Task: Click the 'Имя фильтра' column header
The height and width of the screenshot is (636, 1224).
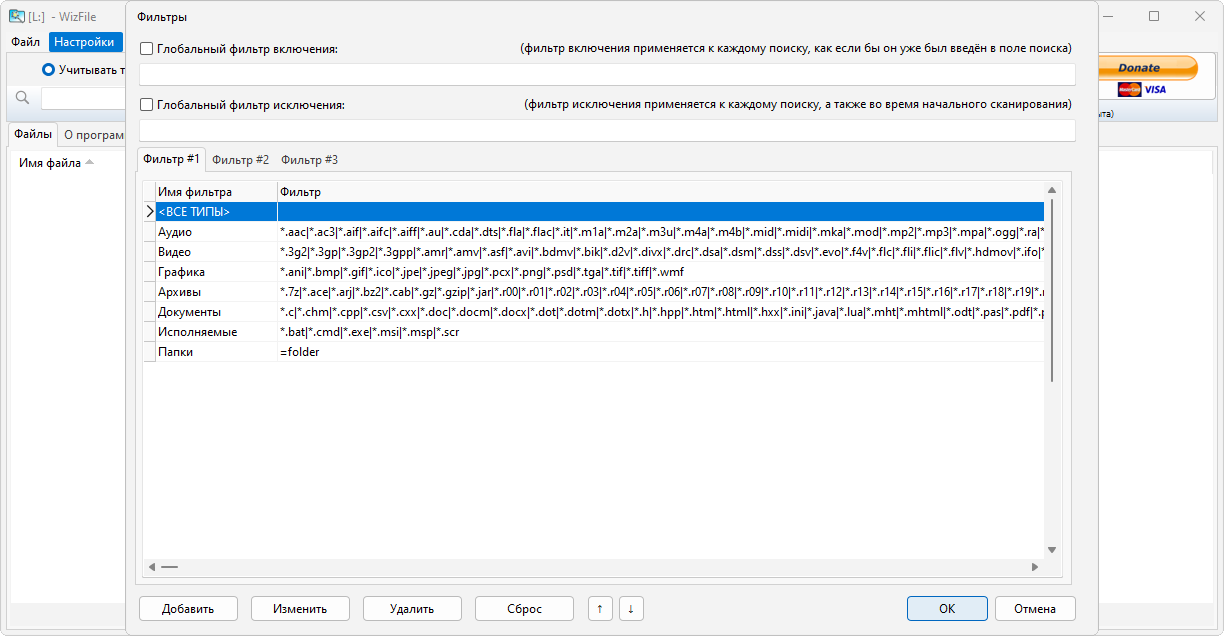Action: [x=216, y=191]
